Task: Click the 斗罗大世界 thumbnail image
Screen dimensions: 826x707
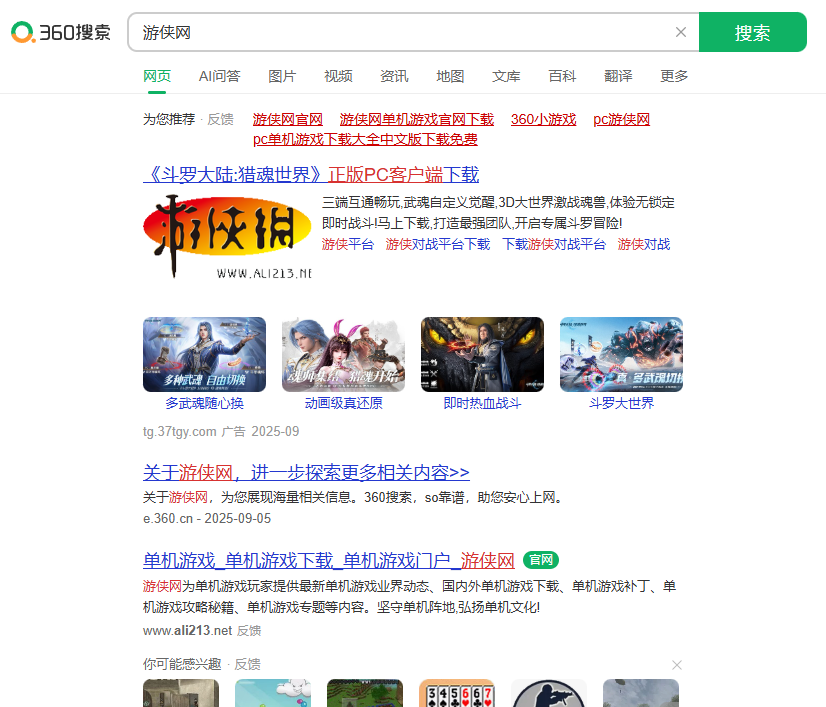Action: [622, 354]
